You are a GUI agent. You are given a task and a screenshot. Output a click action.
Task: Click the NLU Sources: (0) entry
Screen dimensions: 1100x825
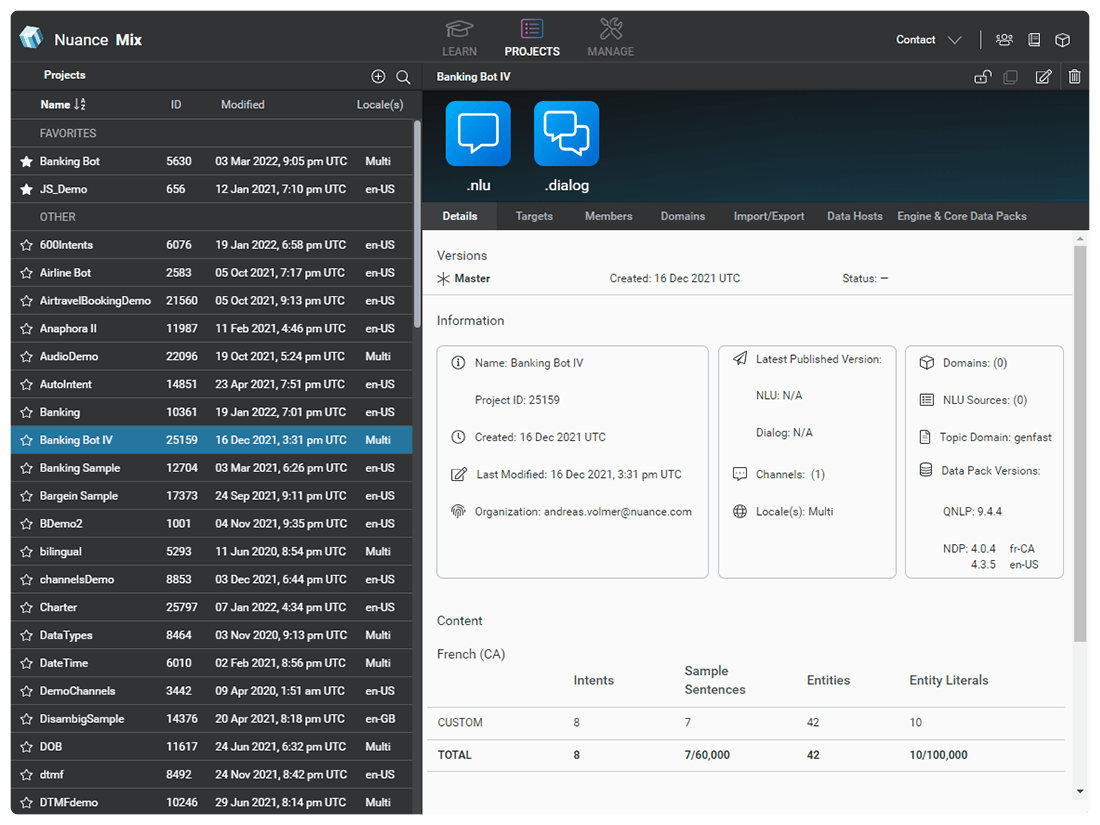click(x=973, y=400)
